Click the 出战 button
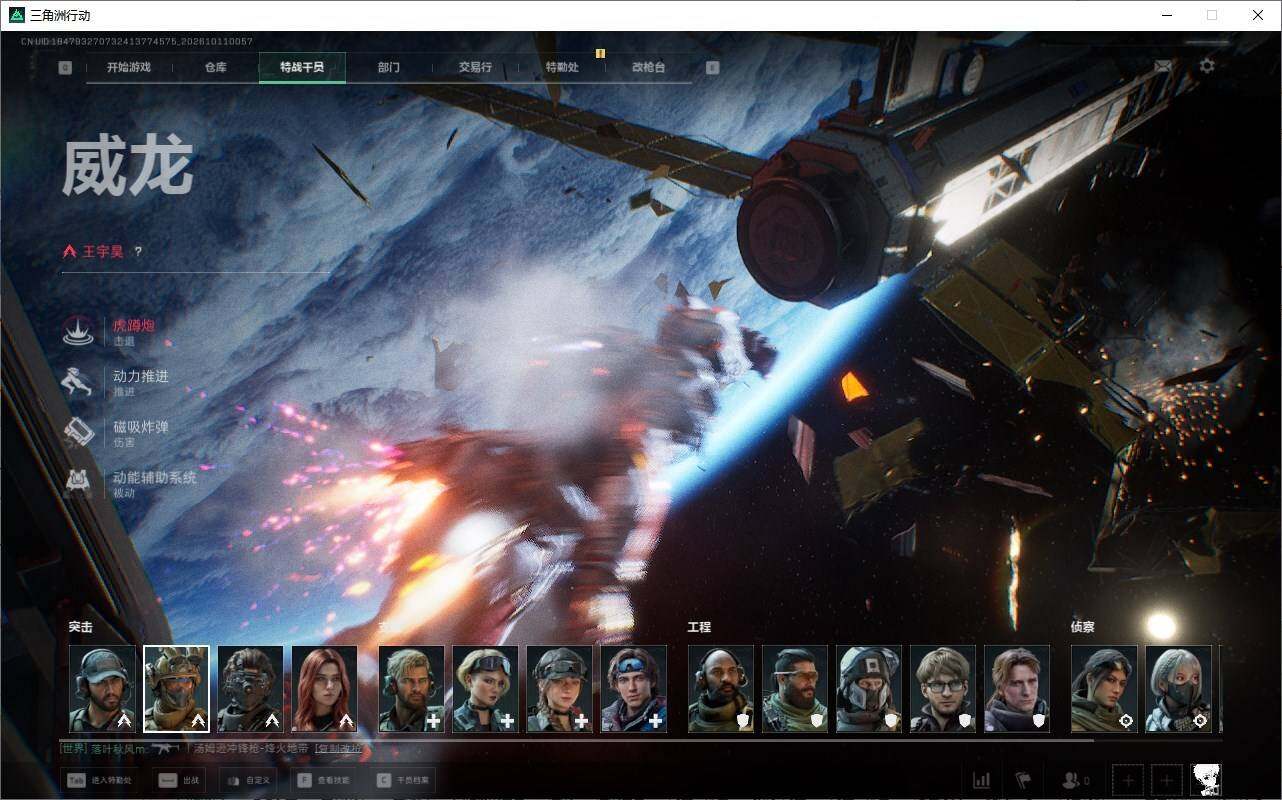The image size is (1282, 800). coord(180,780)
